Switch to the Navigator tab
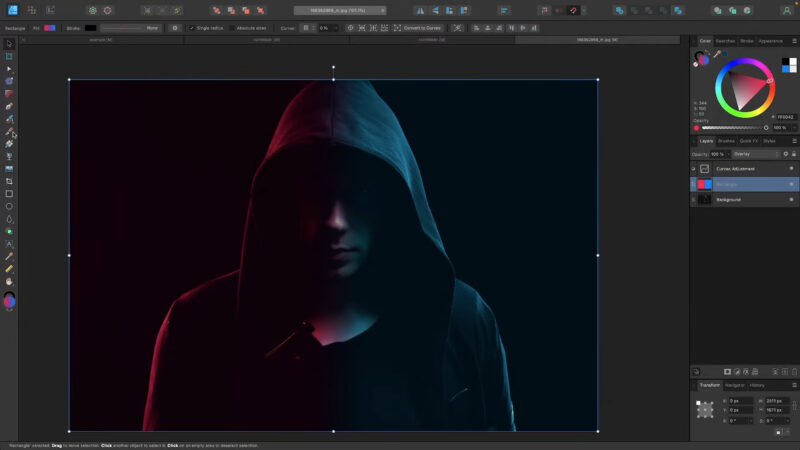Viewport: 800px width, 450px height. [734, 385]
